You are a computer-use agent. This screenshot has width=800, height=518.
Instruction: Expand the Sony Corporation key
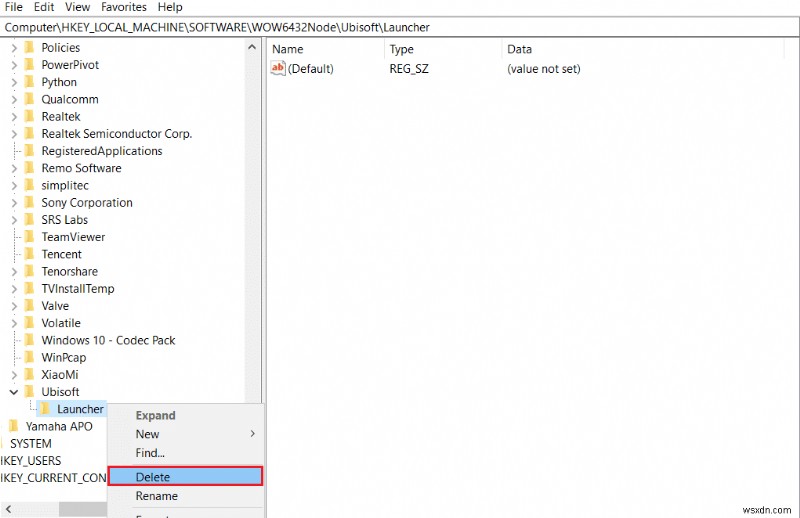coord(14,203)
